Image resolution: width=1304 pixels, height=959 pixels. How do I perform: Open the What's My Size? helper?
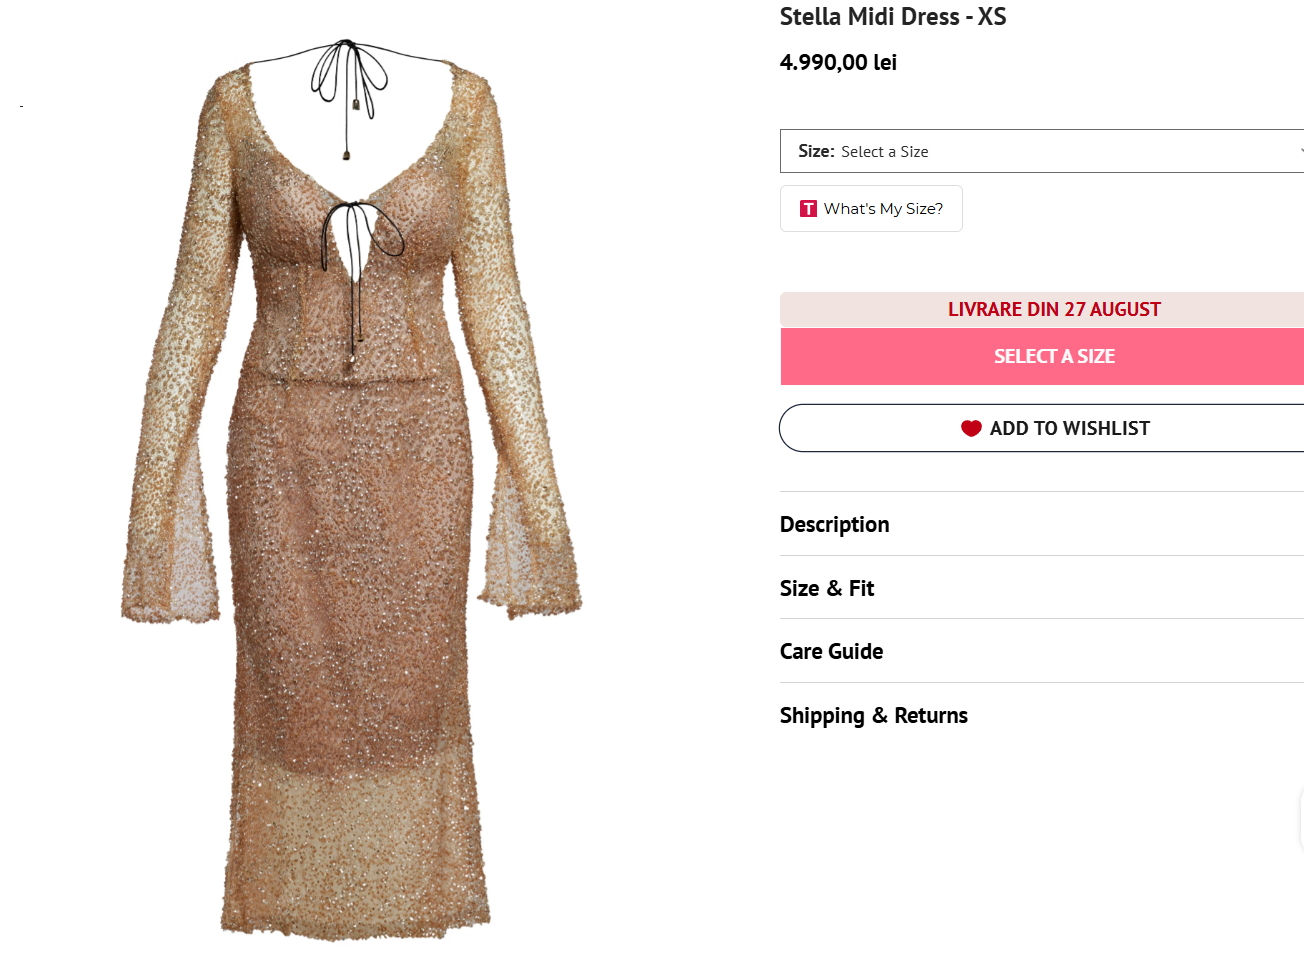coord(882,209)
